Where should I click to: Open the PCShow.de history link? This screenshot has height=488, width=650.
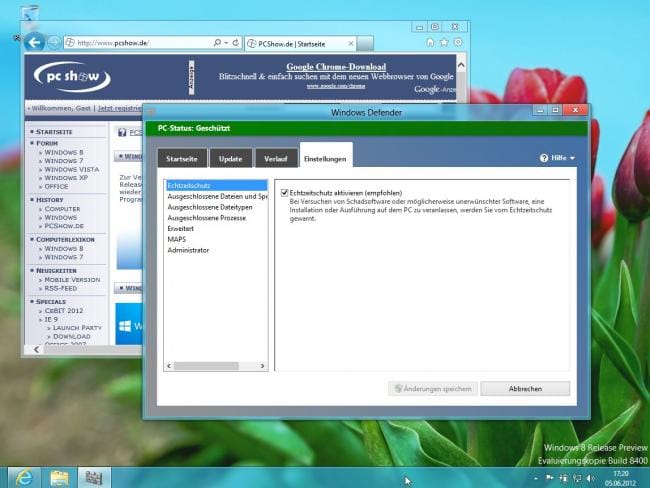[64, 226]
